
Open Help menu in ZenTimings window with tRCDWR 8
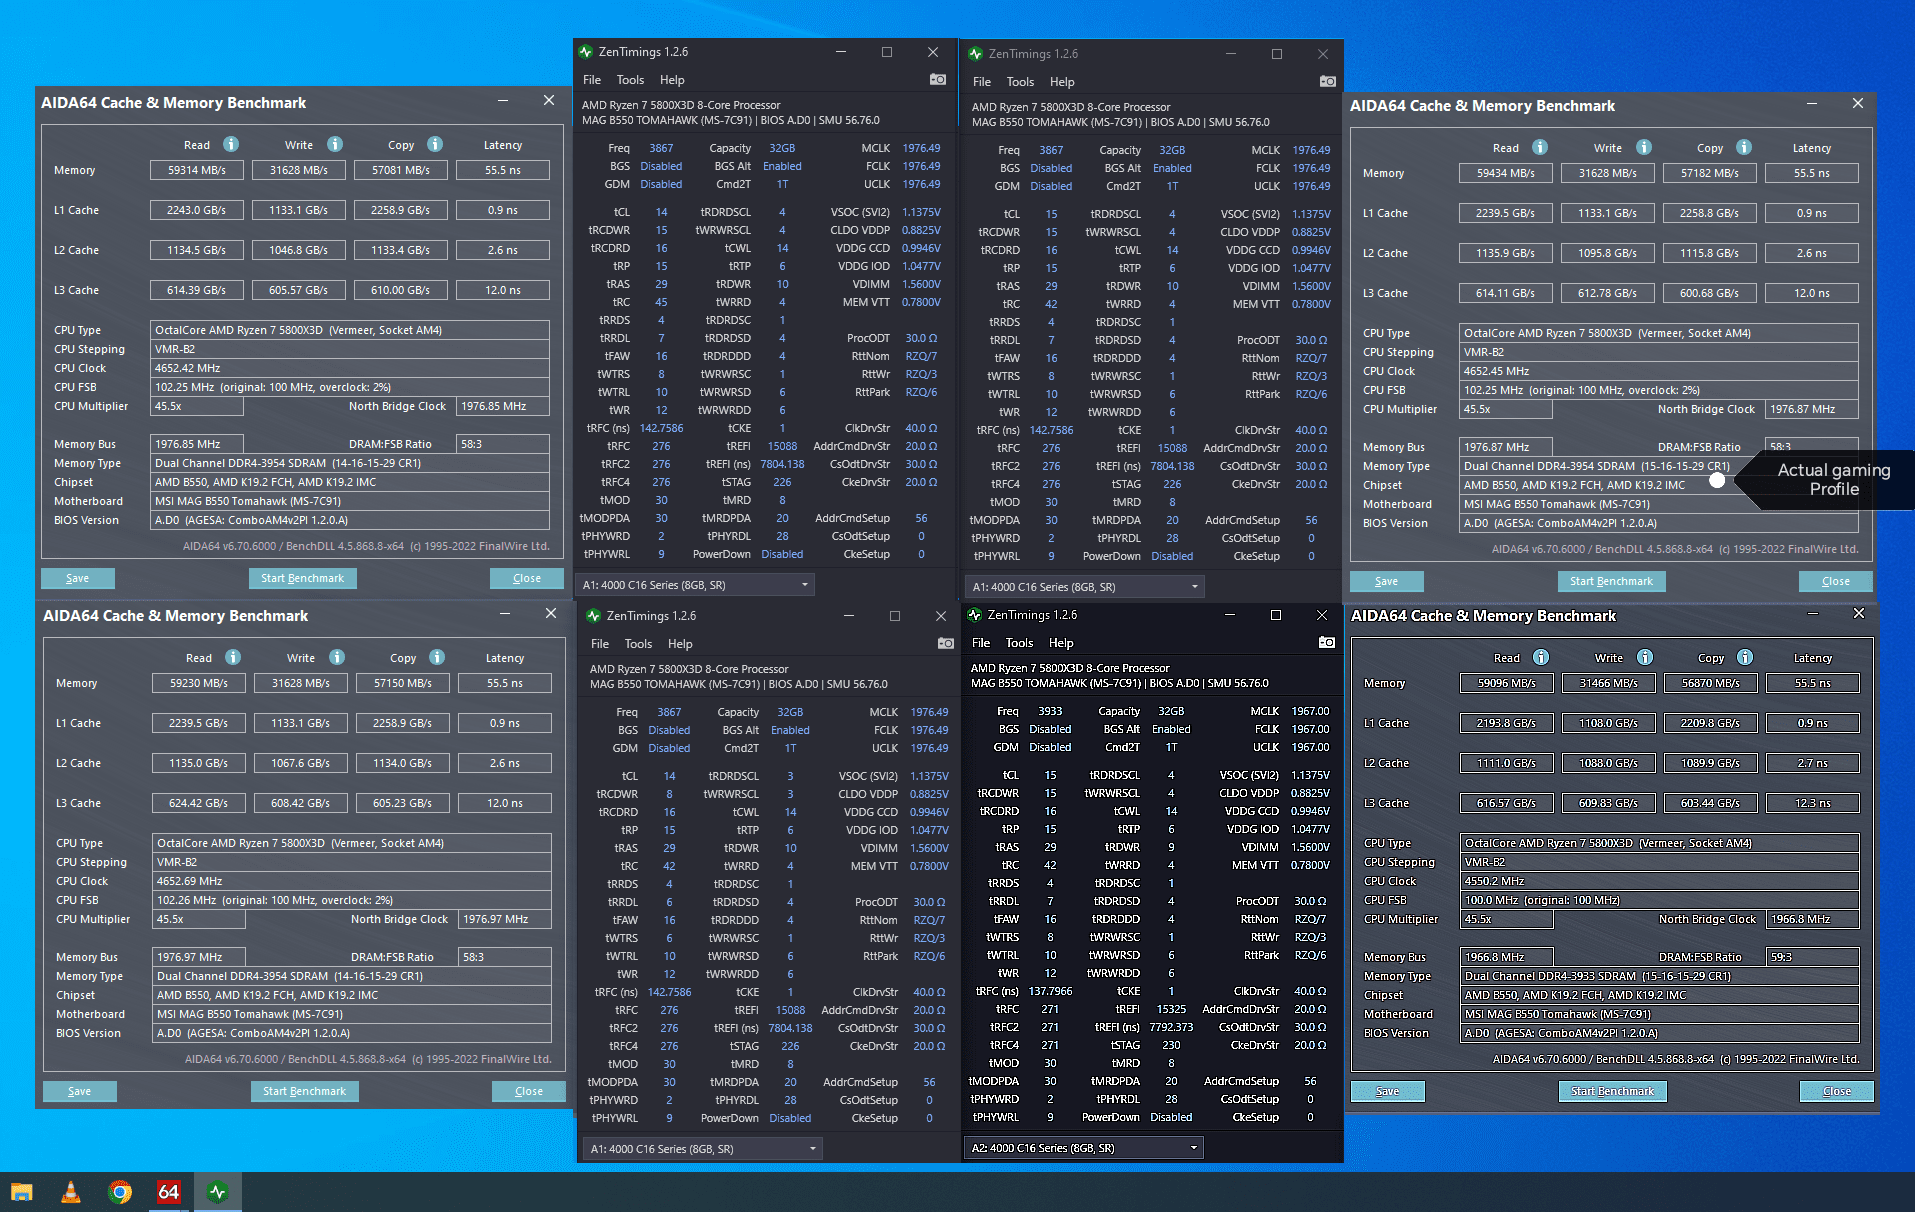pos(680,644)
